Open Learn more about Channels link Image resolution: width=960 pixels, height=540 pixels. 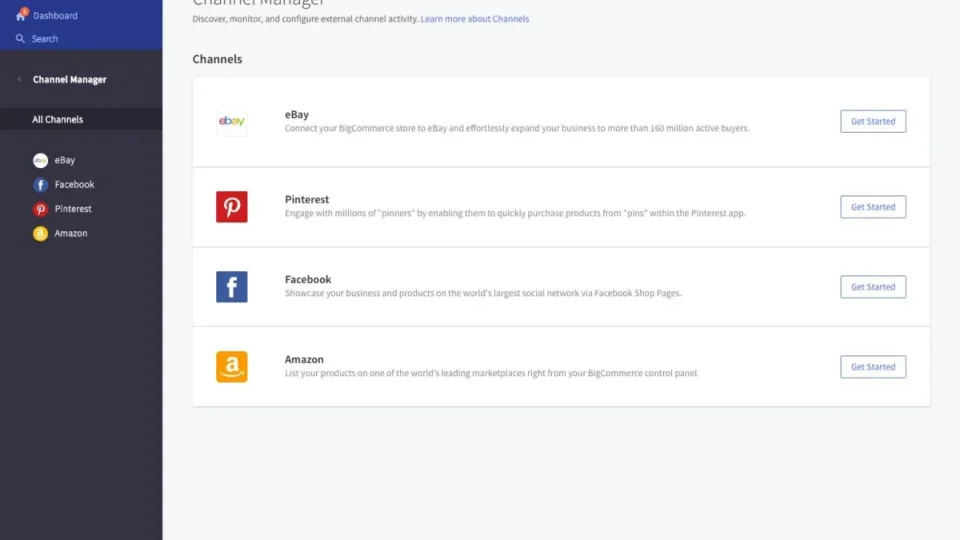pos(474,19)
